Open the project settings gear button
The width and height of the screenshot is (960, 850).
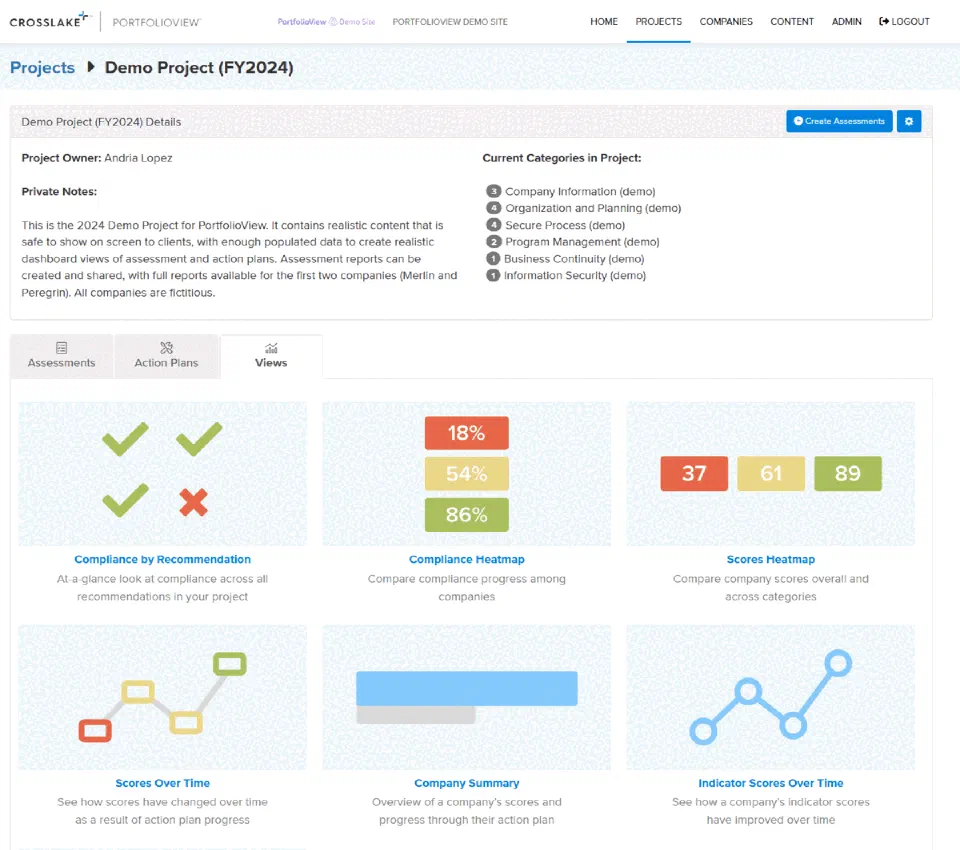909,121
